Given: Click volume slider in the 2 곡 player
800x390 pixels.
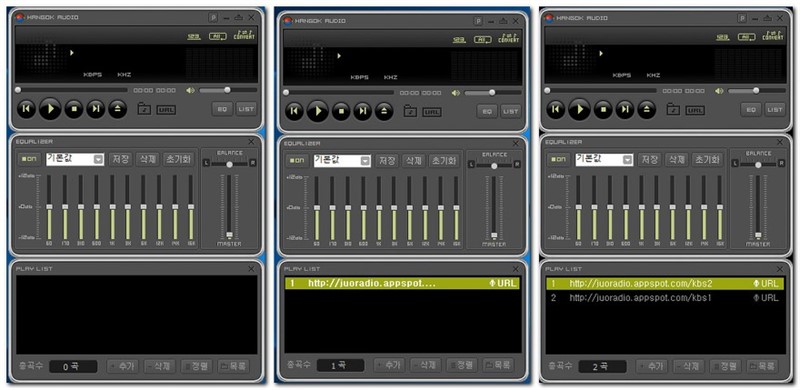Looking at the screenshot, I should [757, 91].
